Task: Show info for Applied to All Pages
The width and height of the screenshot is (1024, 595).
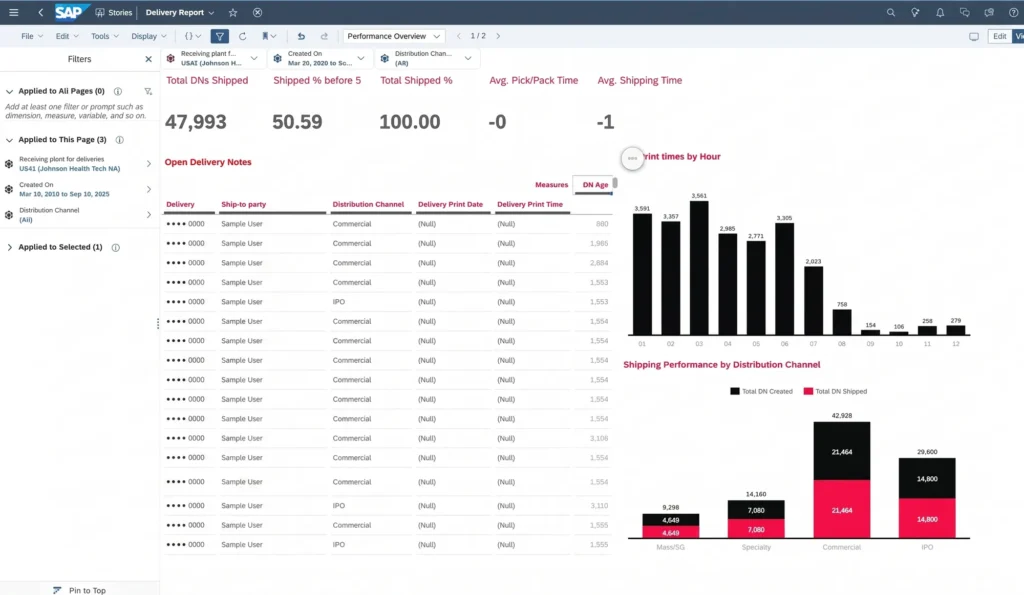Action: click(x=118, y=91)
